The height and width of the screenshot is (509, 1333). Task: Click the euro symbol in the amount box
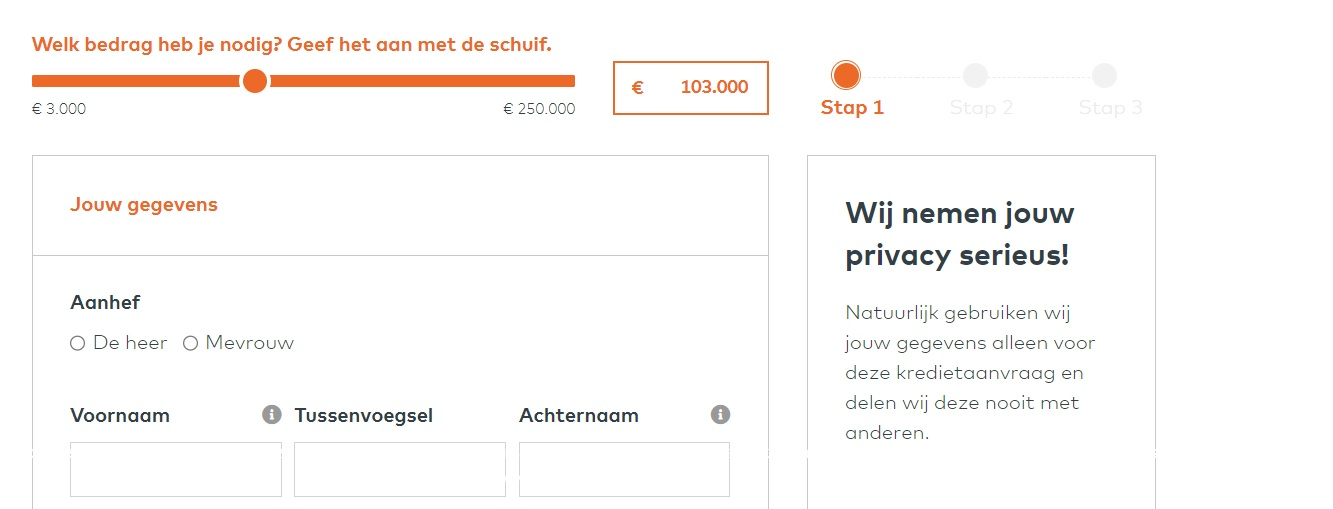pyautogui.click(x=637, y=88)
